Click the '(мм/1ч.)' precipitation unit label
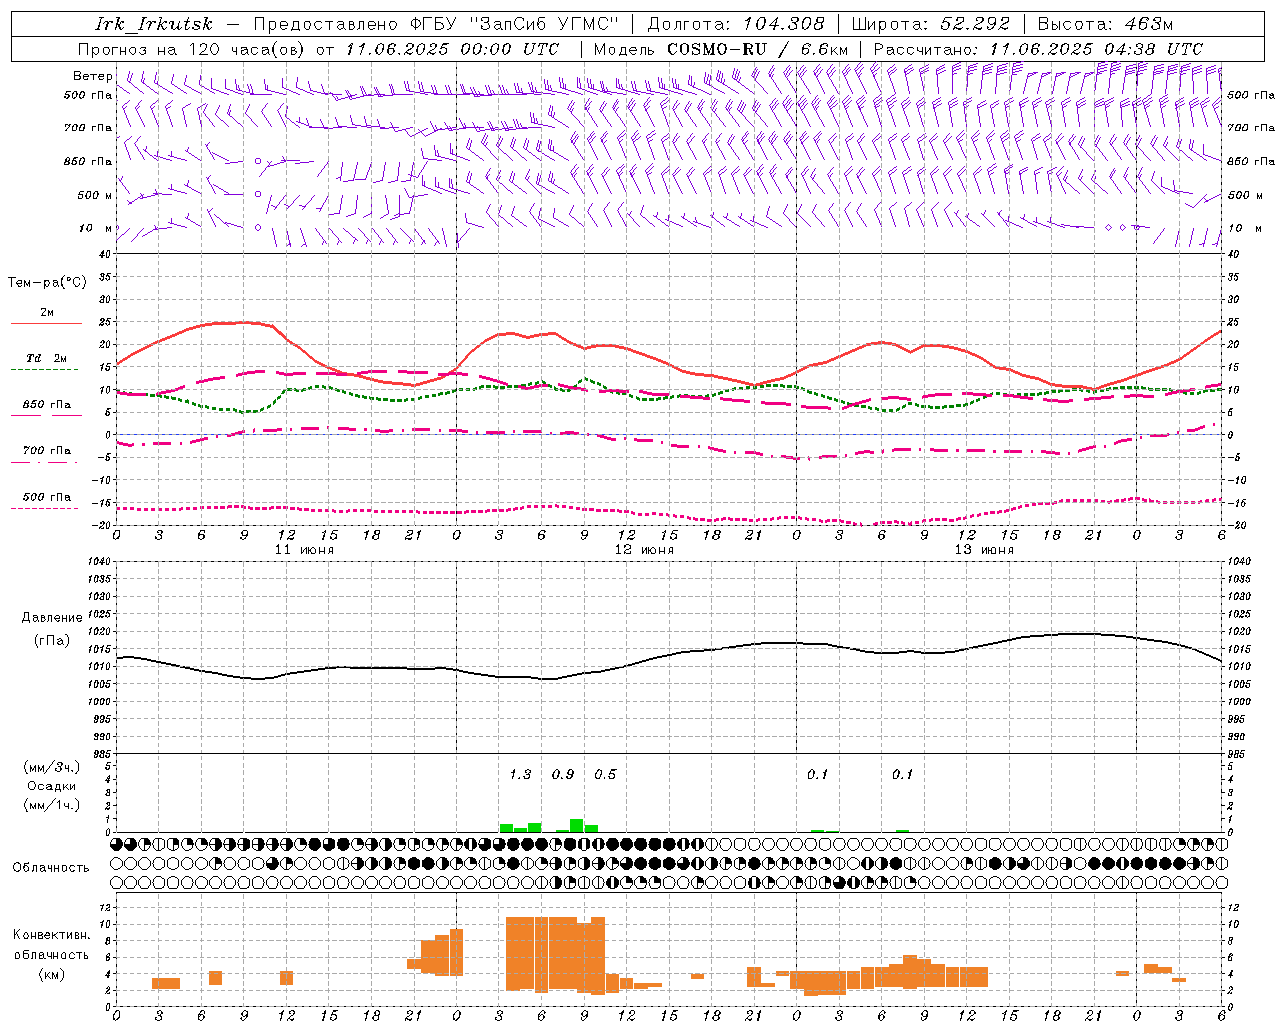Screen dimensions: 1280x1024 [x=52, y=805]
